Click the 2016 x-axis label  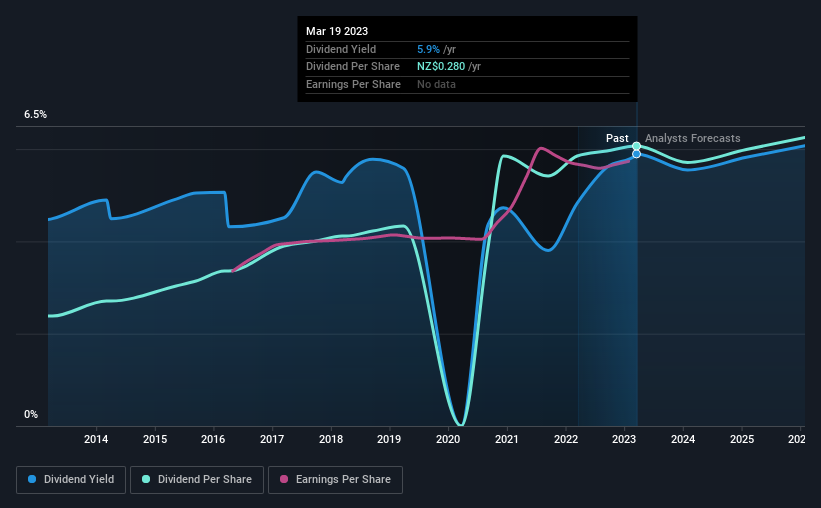pyautogui.click(x=213, y=439)
